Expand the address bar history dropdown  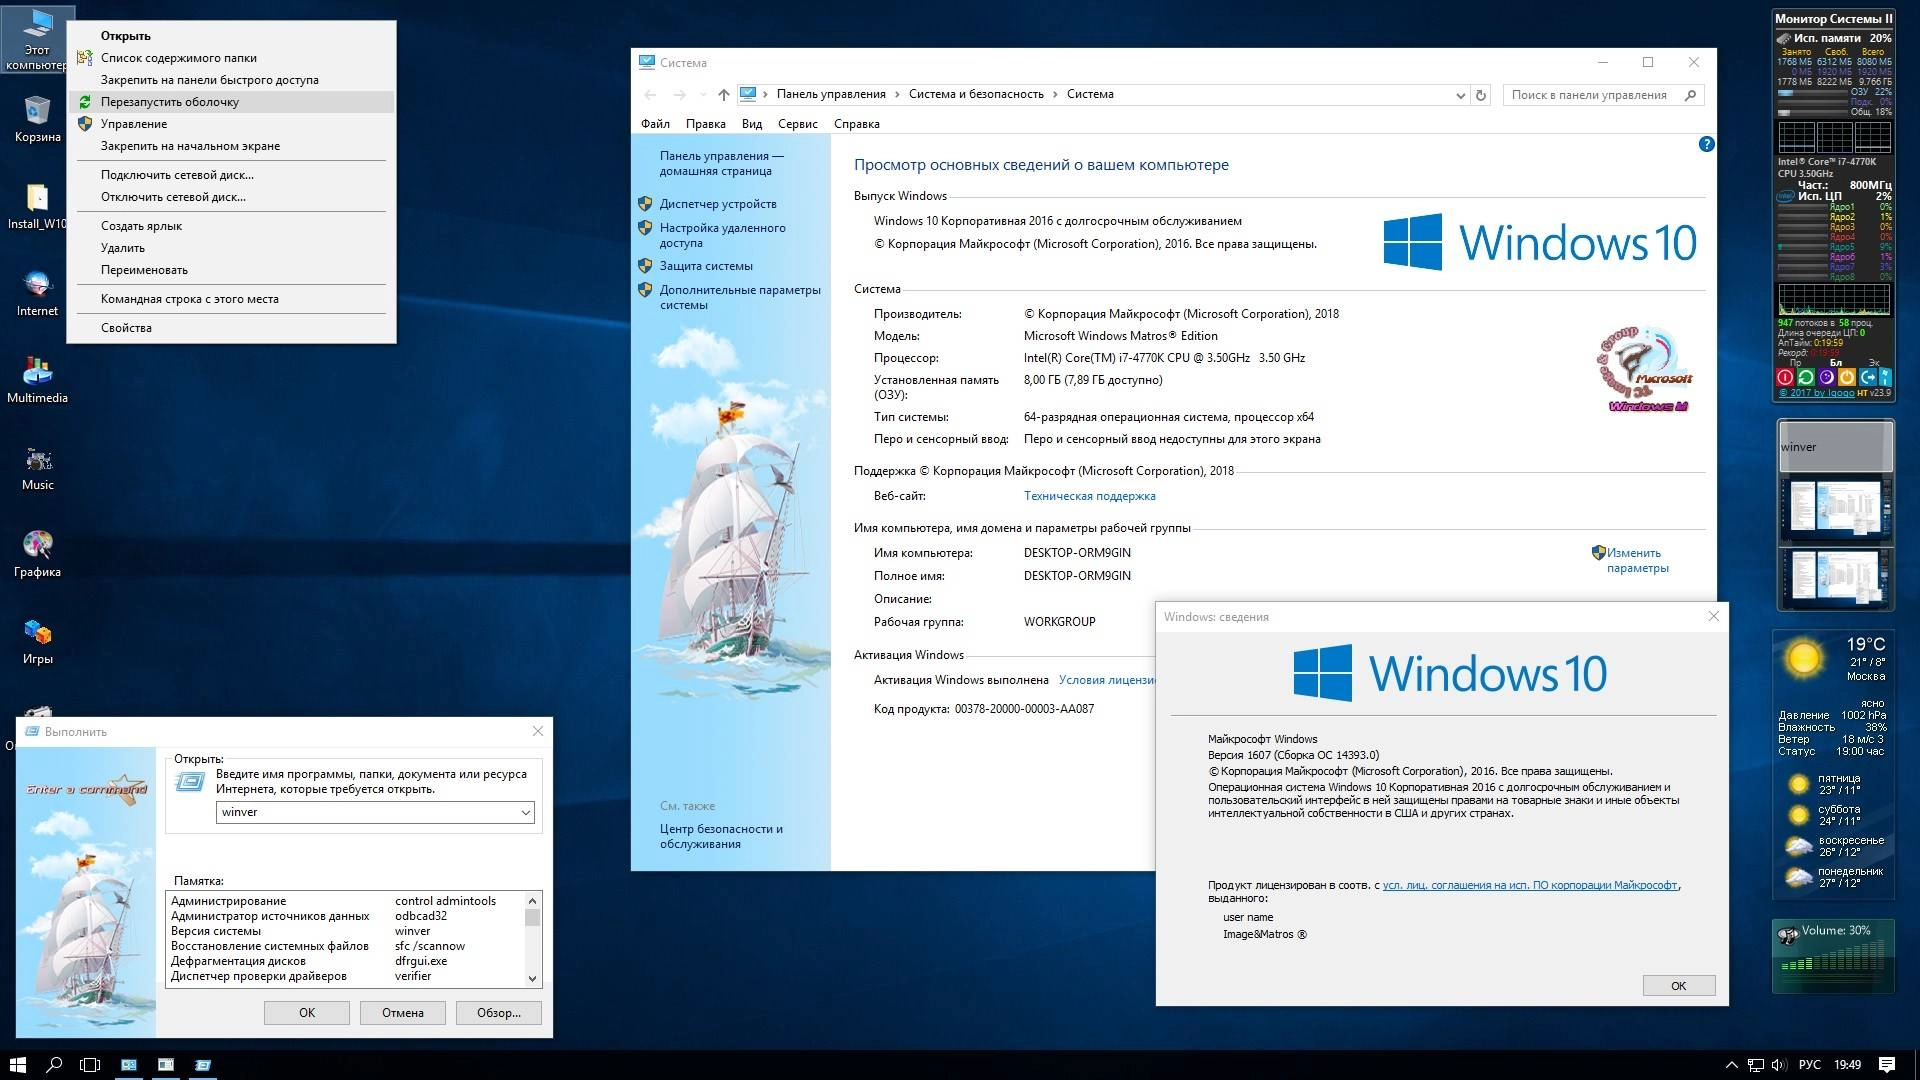tap(1460, 95)
